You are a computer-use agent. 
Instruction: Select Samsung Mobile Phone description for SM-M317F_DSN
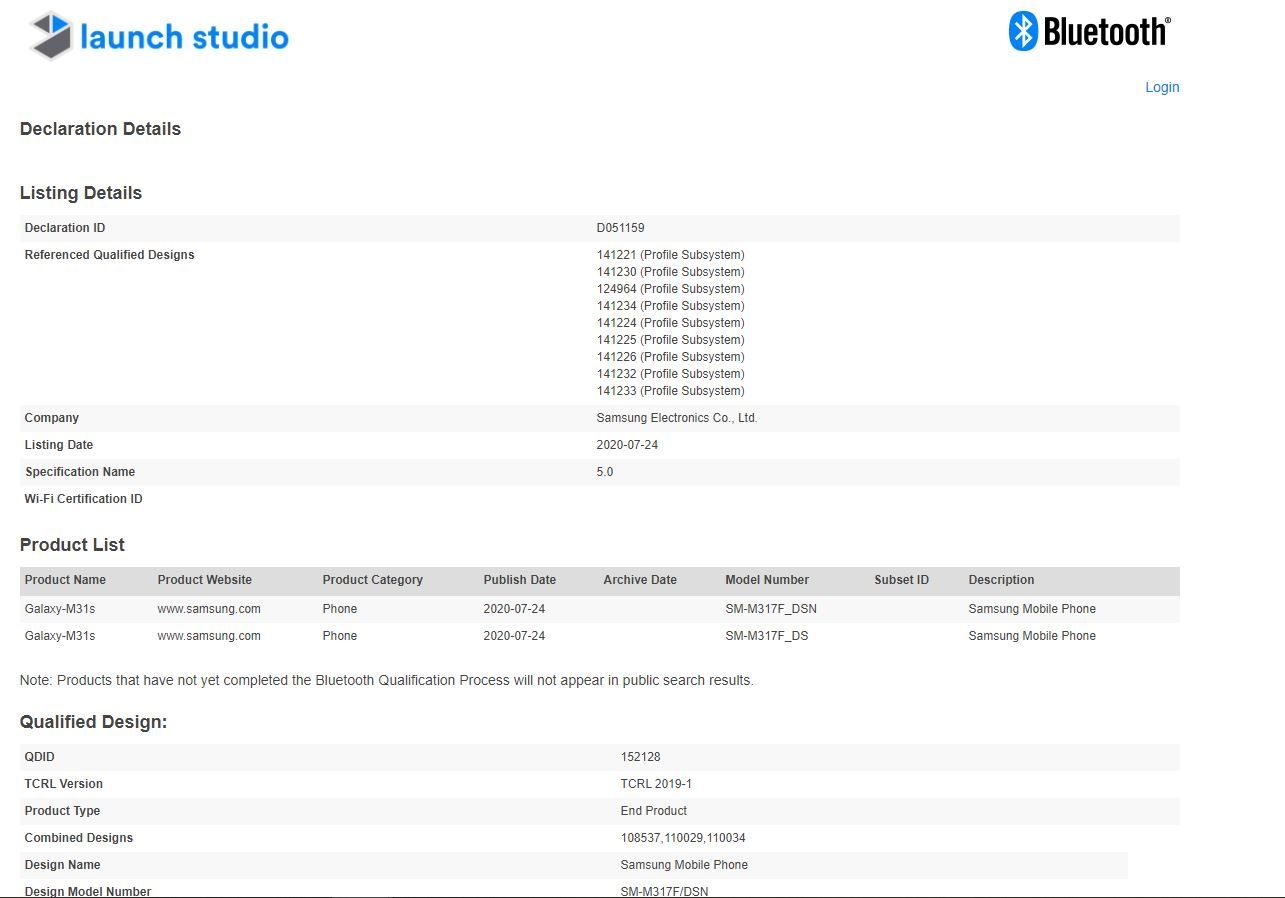tap(1032, 609)
